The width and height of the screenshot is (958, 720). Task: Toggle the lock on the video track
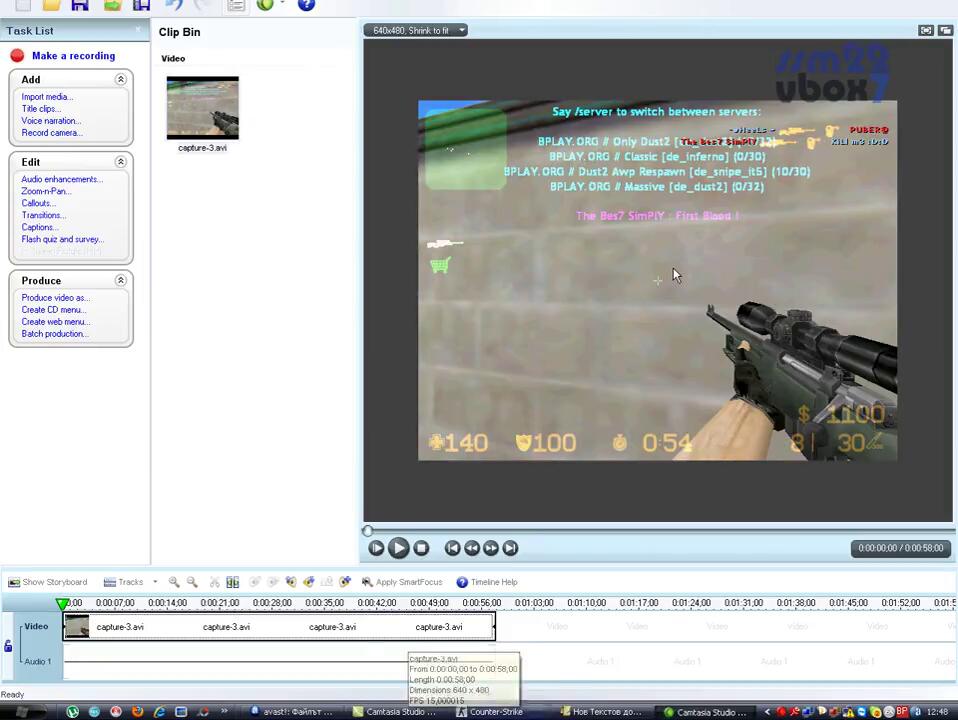tap(8, 646)
